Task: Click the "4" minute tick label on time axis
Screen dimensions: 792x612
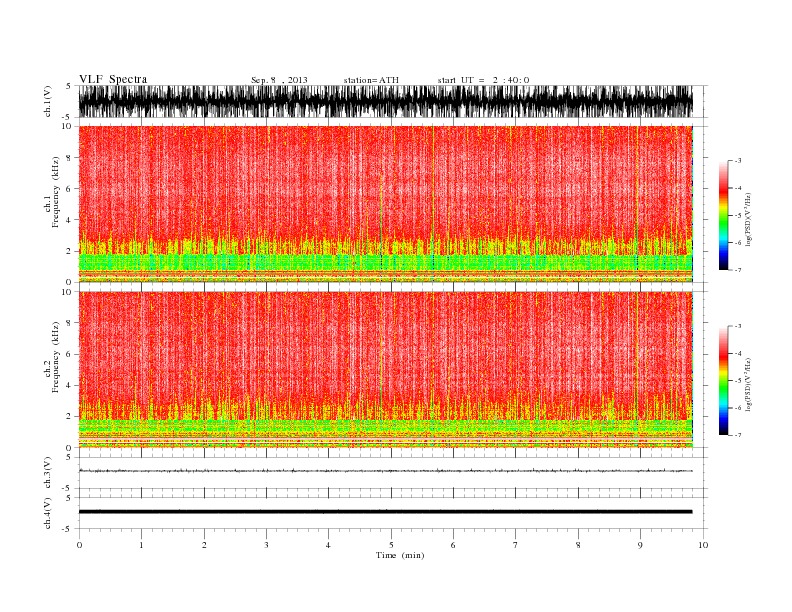Action: [328, 545]
